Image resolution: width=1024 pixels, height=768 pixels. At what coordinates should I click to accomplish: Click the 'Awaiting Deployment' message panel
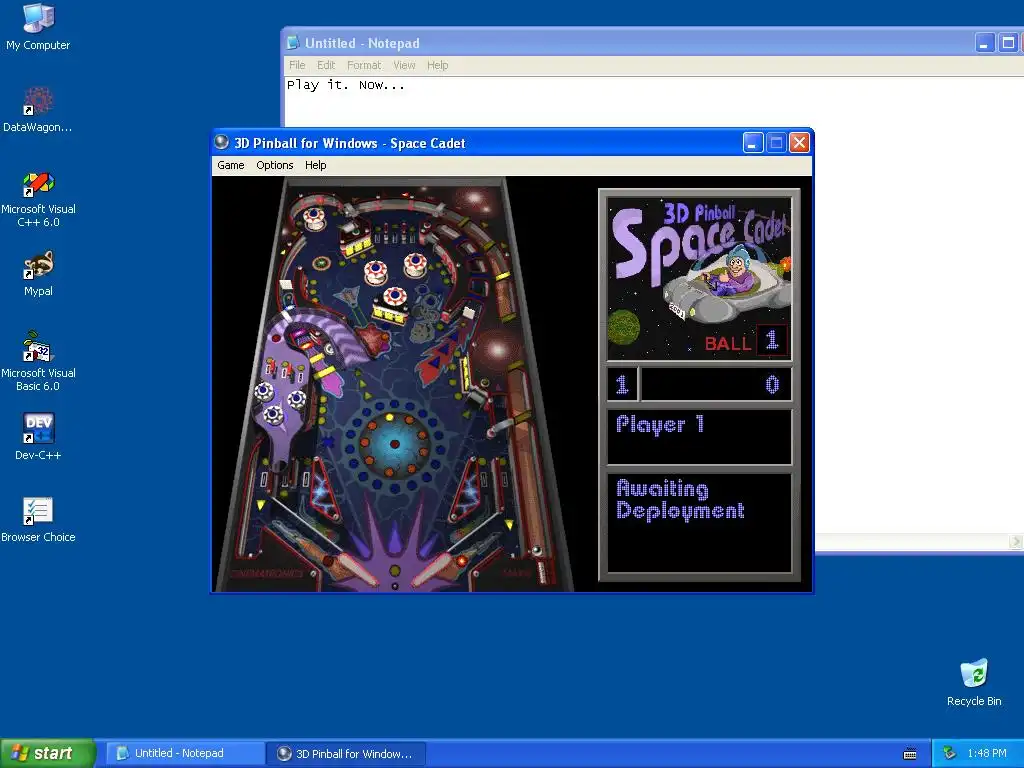pos(699,523)
